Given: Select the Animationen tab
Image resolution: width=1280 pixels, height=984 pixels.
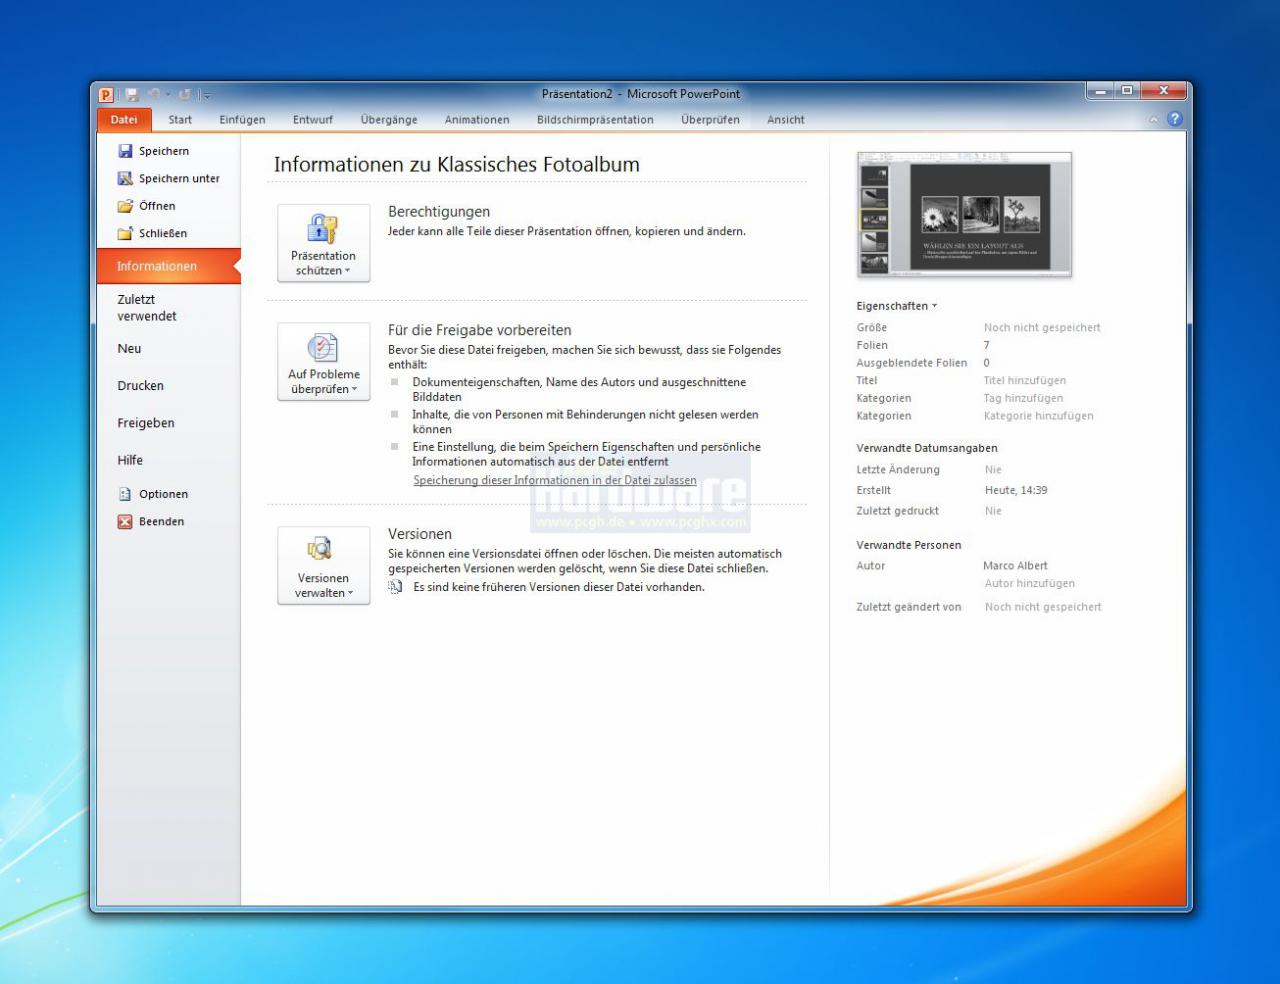Looking at the screenshot, I should [477, 120].
